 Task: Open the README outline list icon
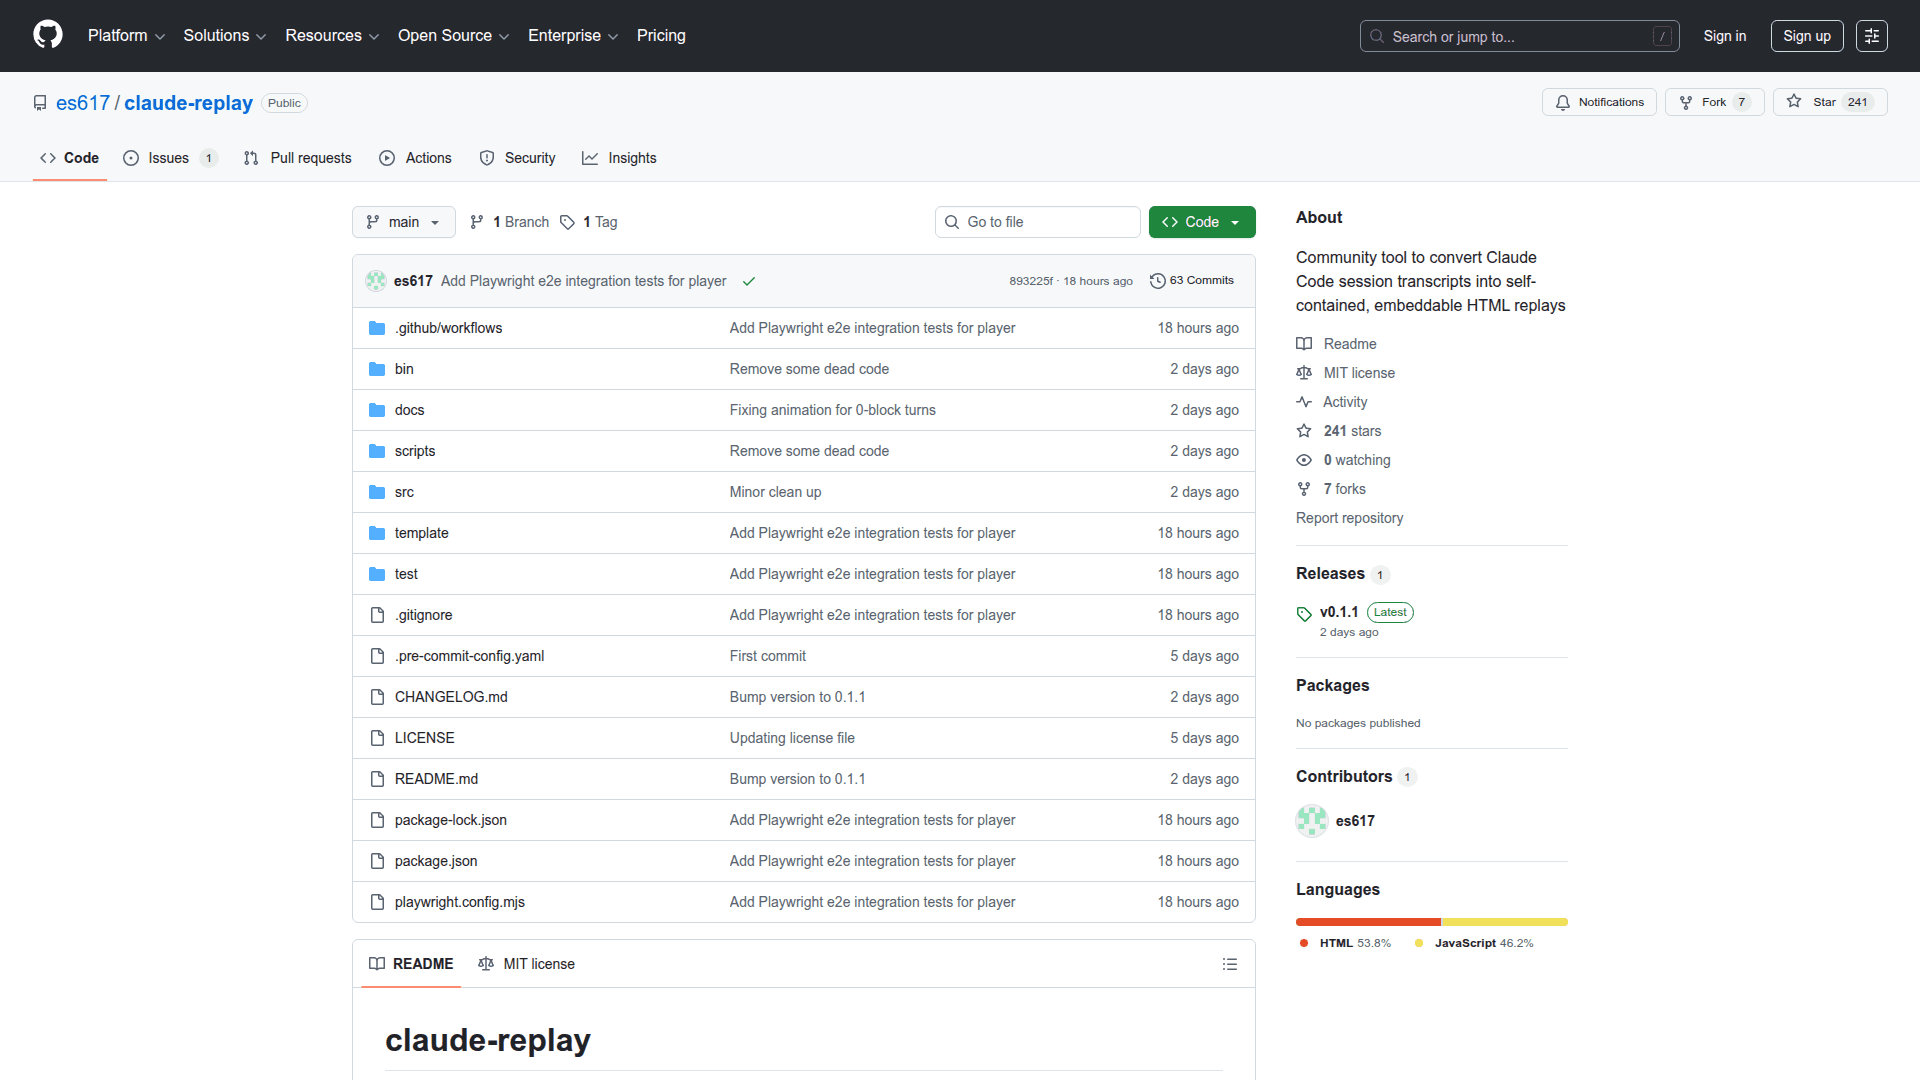point(1229,964)
